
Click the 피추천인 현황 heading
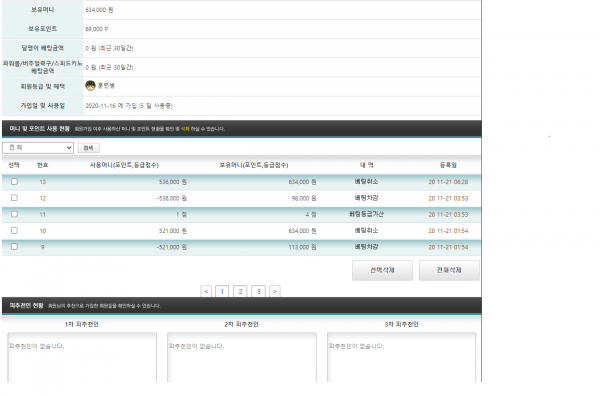point(26,305)
